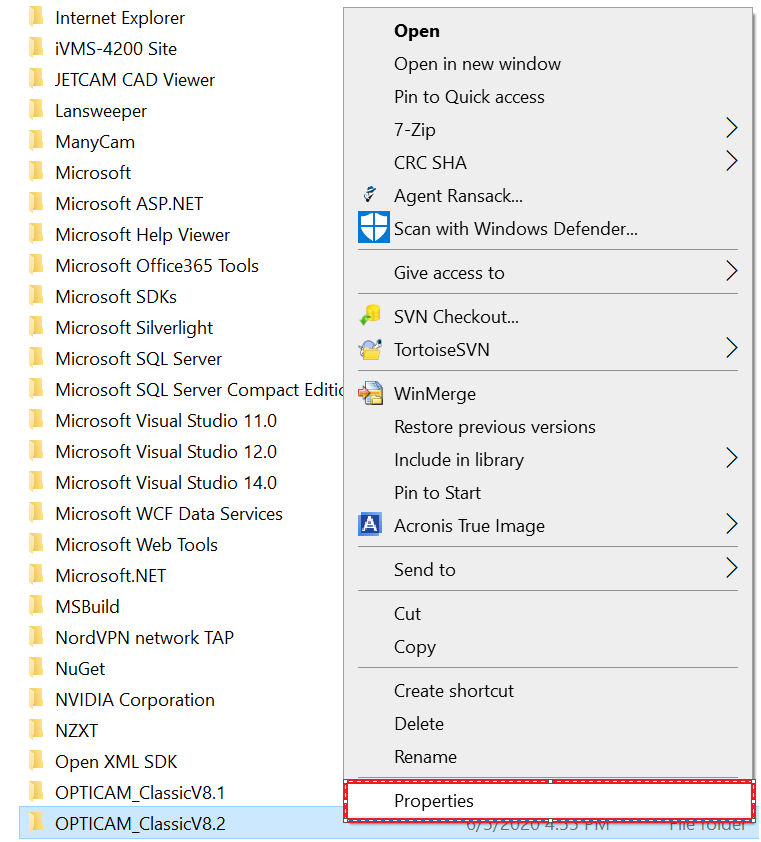This screenshot has width=761, height=842.
Task: Click the Acronis True Image icon
Action: click(x=370, y=525)
